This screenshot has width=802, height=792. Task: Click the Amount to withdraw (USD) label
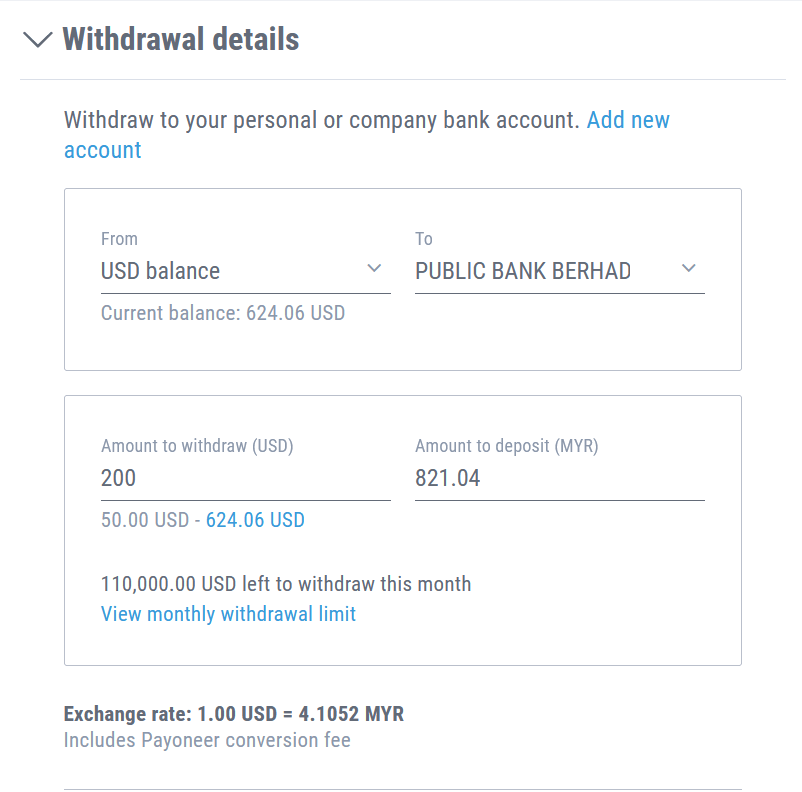[197, 447]
